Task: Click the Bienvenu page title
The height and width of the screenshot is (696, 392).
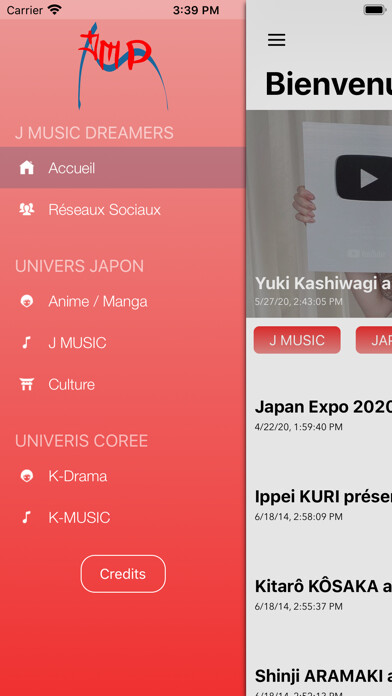Action: pos(328,84)
